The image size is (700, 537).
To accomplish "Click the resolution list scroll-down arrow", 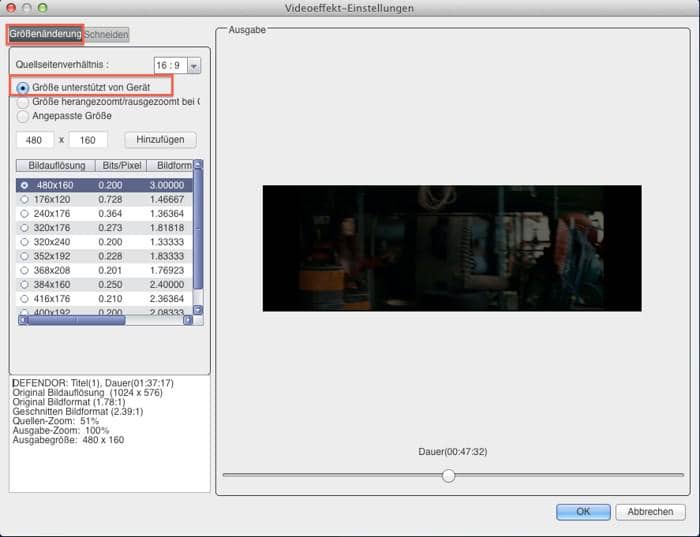I will (x=198, y=310).
